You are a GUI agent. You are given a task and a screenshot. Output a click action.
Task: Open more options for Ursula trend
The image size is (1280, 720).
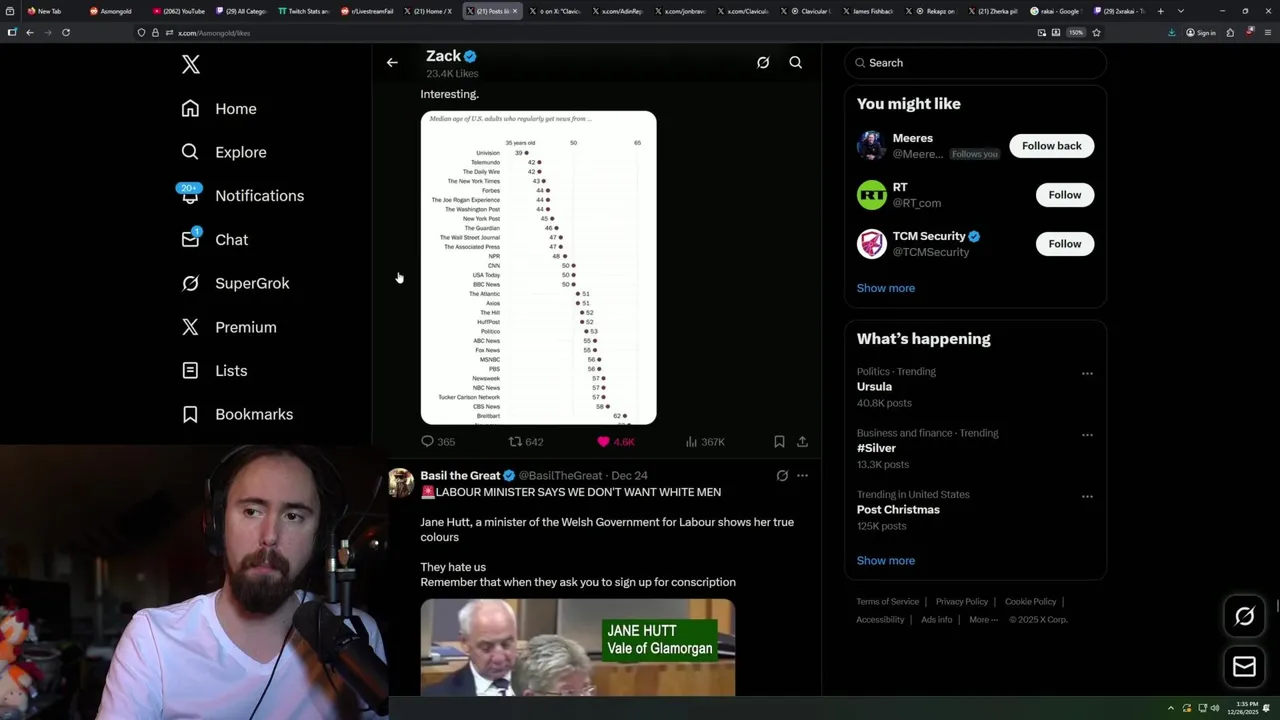(x=1087, y=373)
